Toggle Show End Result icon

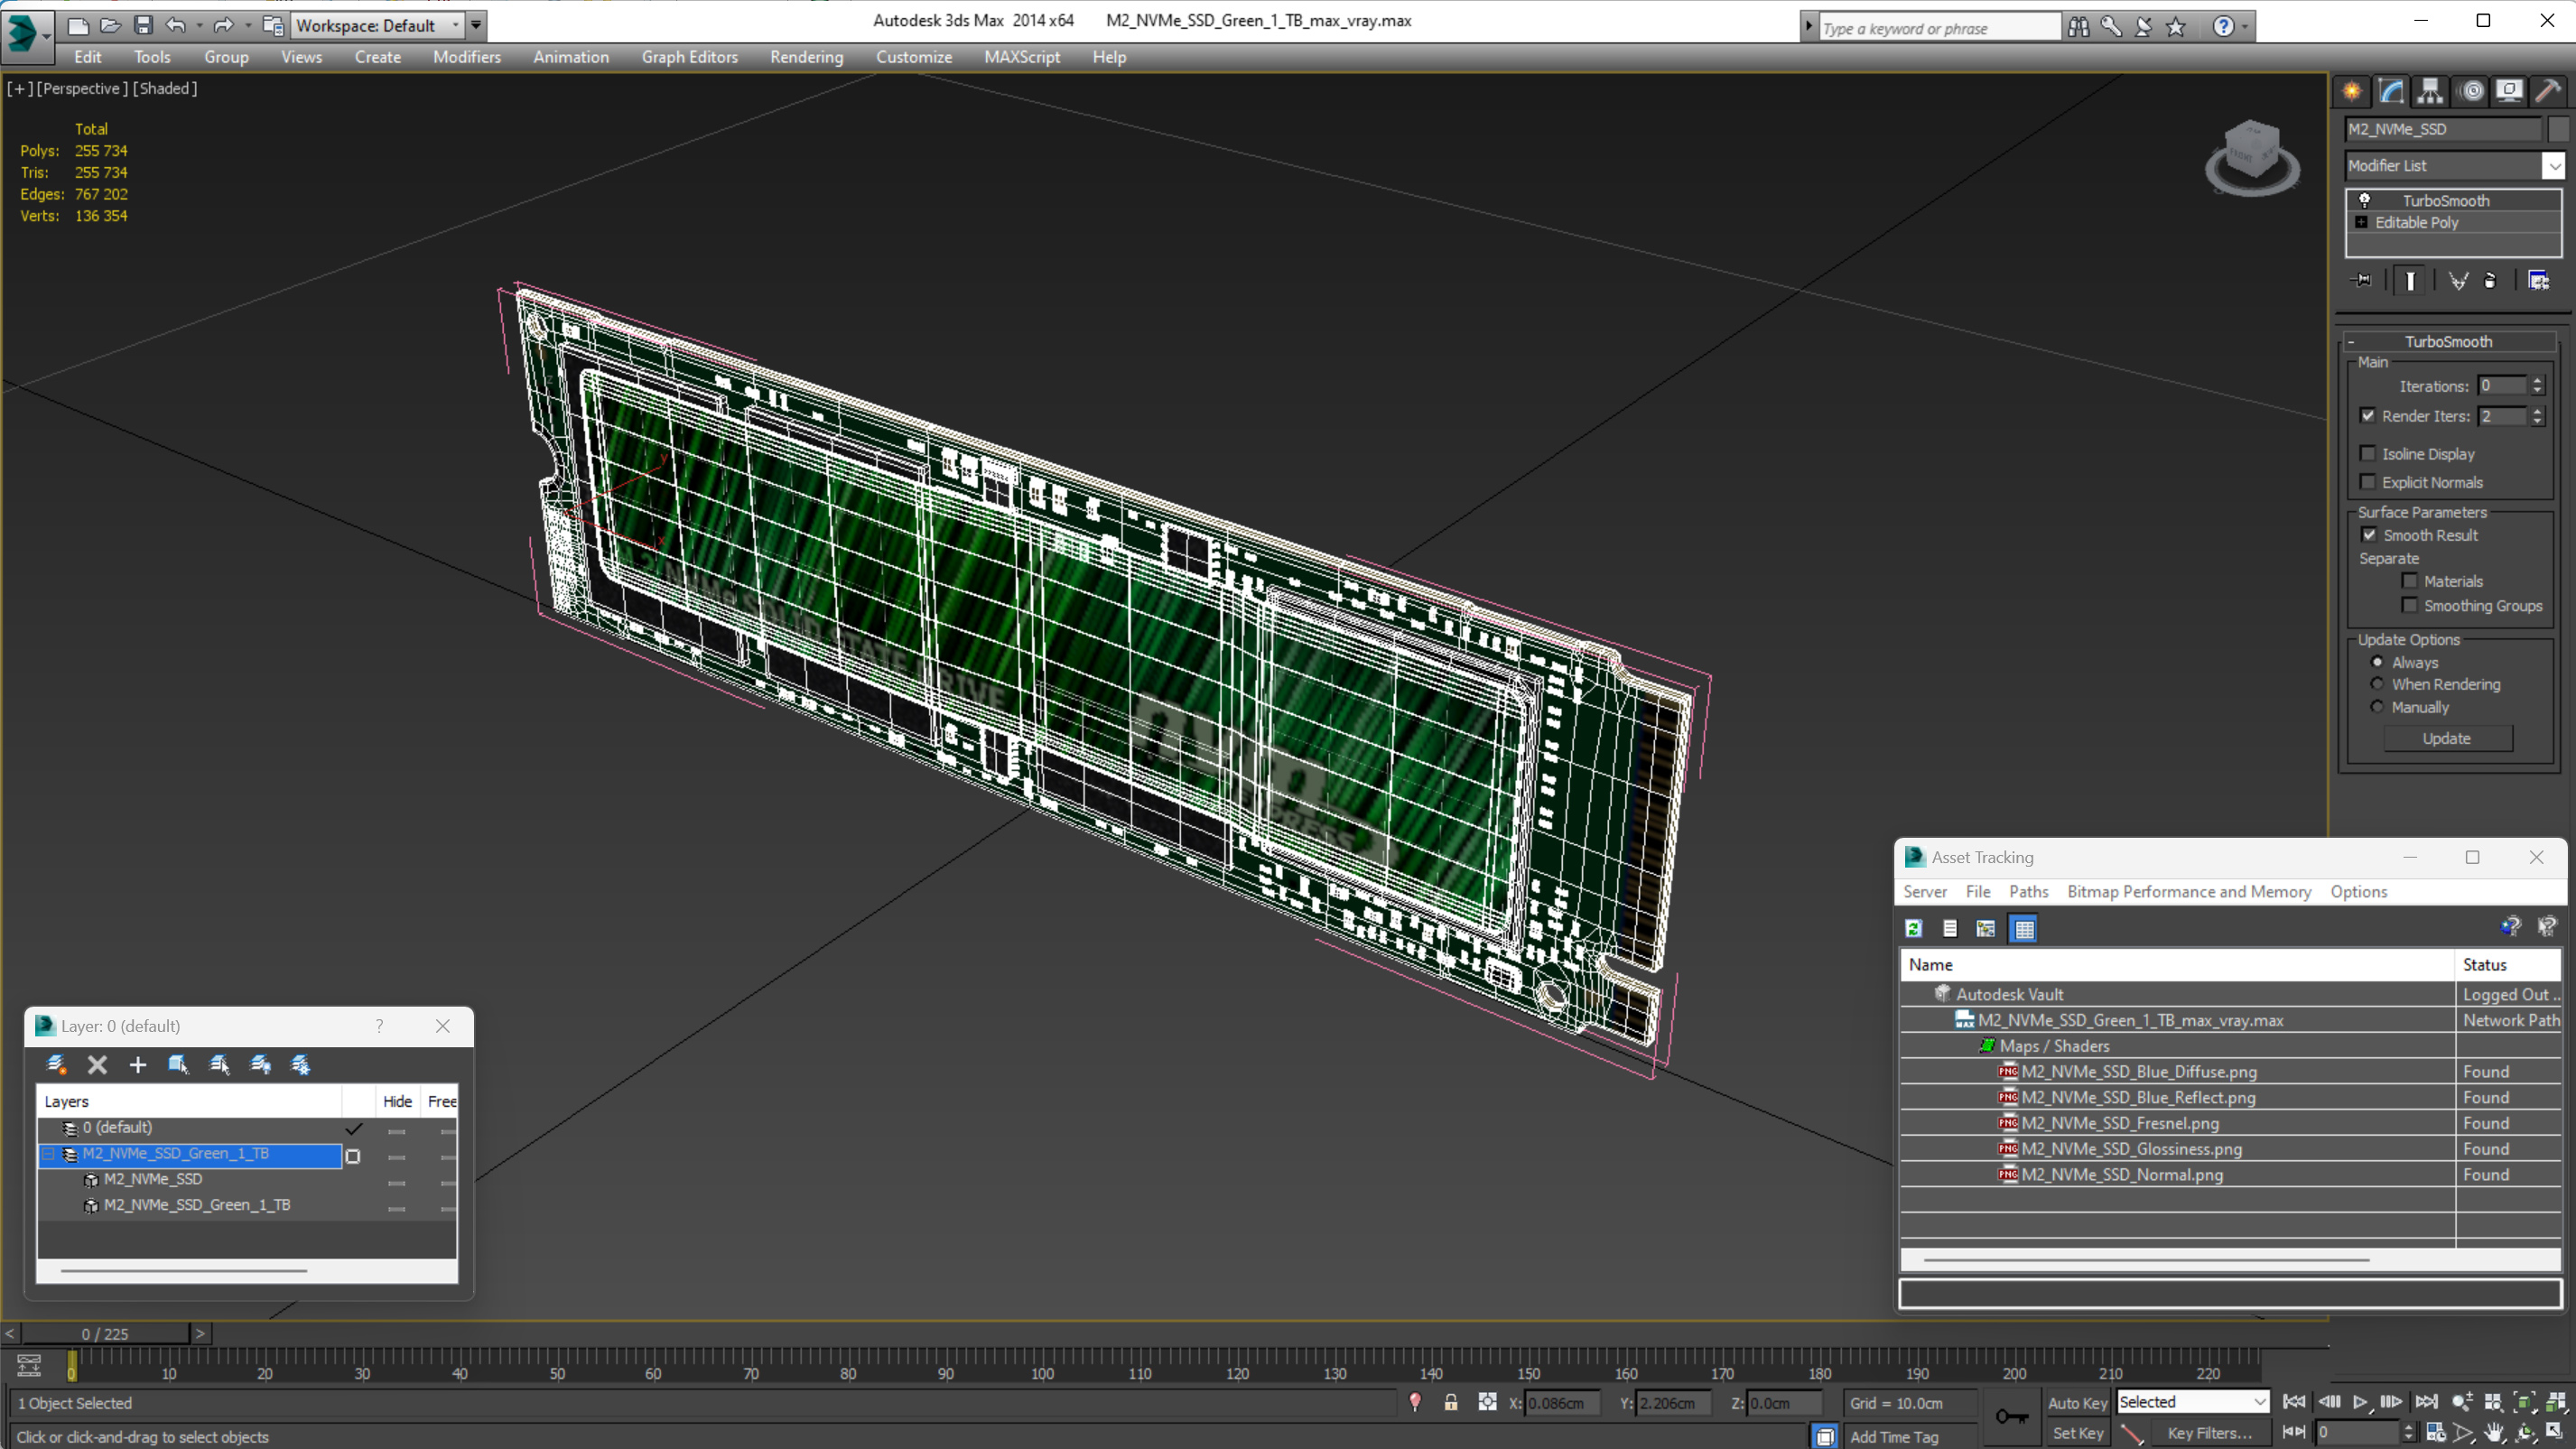(x=2410, y=281)
